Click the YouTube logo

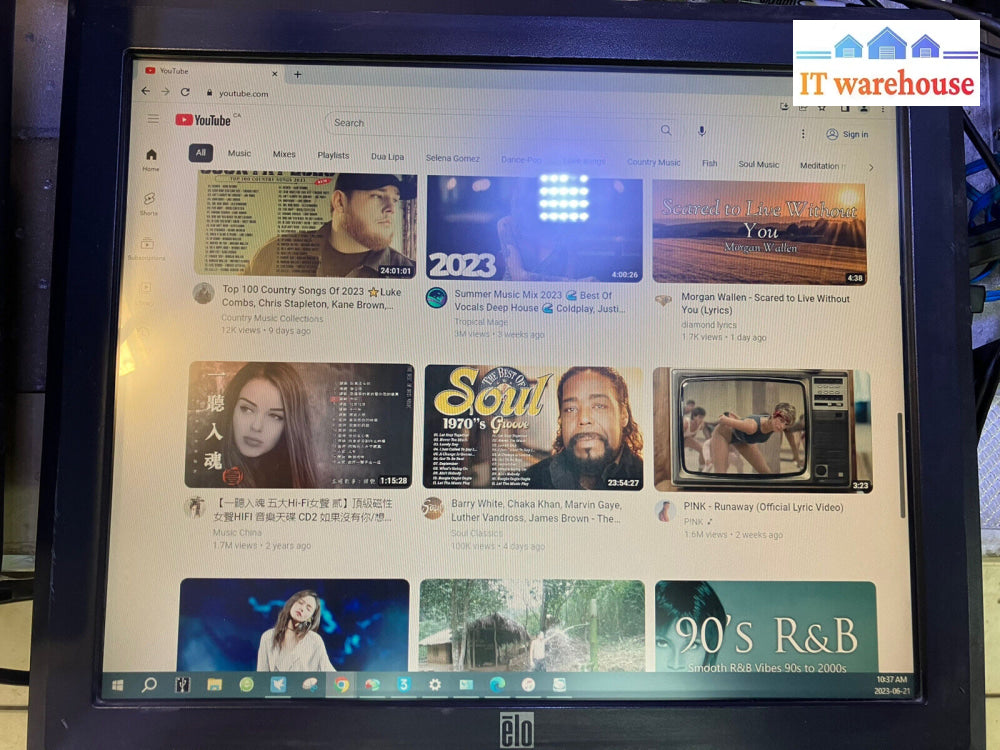pos(204,120)
